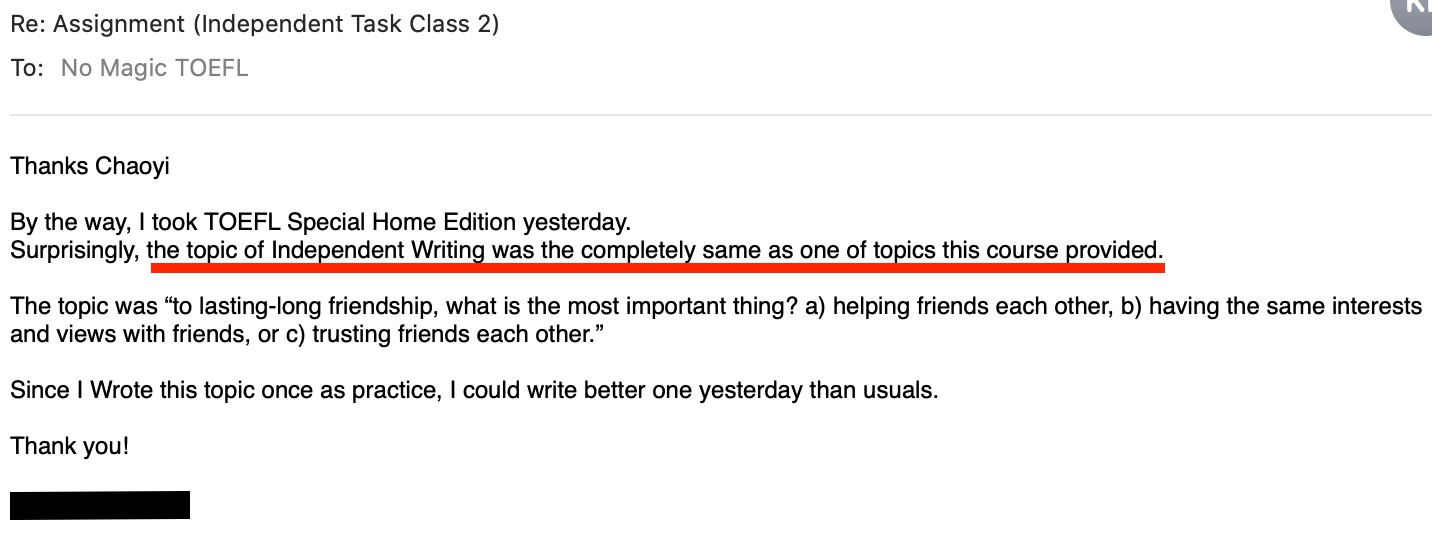Click the header divider line below To:
The height and width of the screenshot is (538, 1432).
point(721,115)
